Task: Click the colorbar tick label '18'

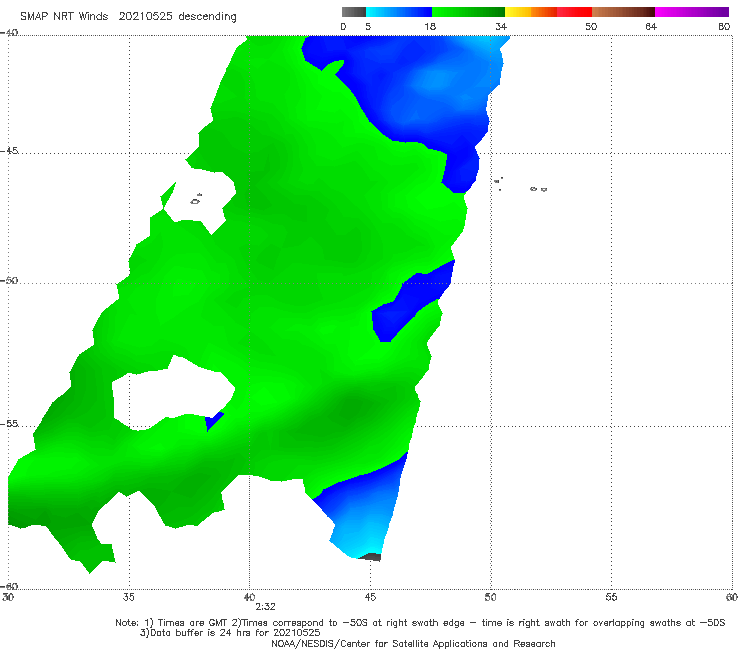Action: (x=430, y=26)
